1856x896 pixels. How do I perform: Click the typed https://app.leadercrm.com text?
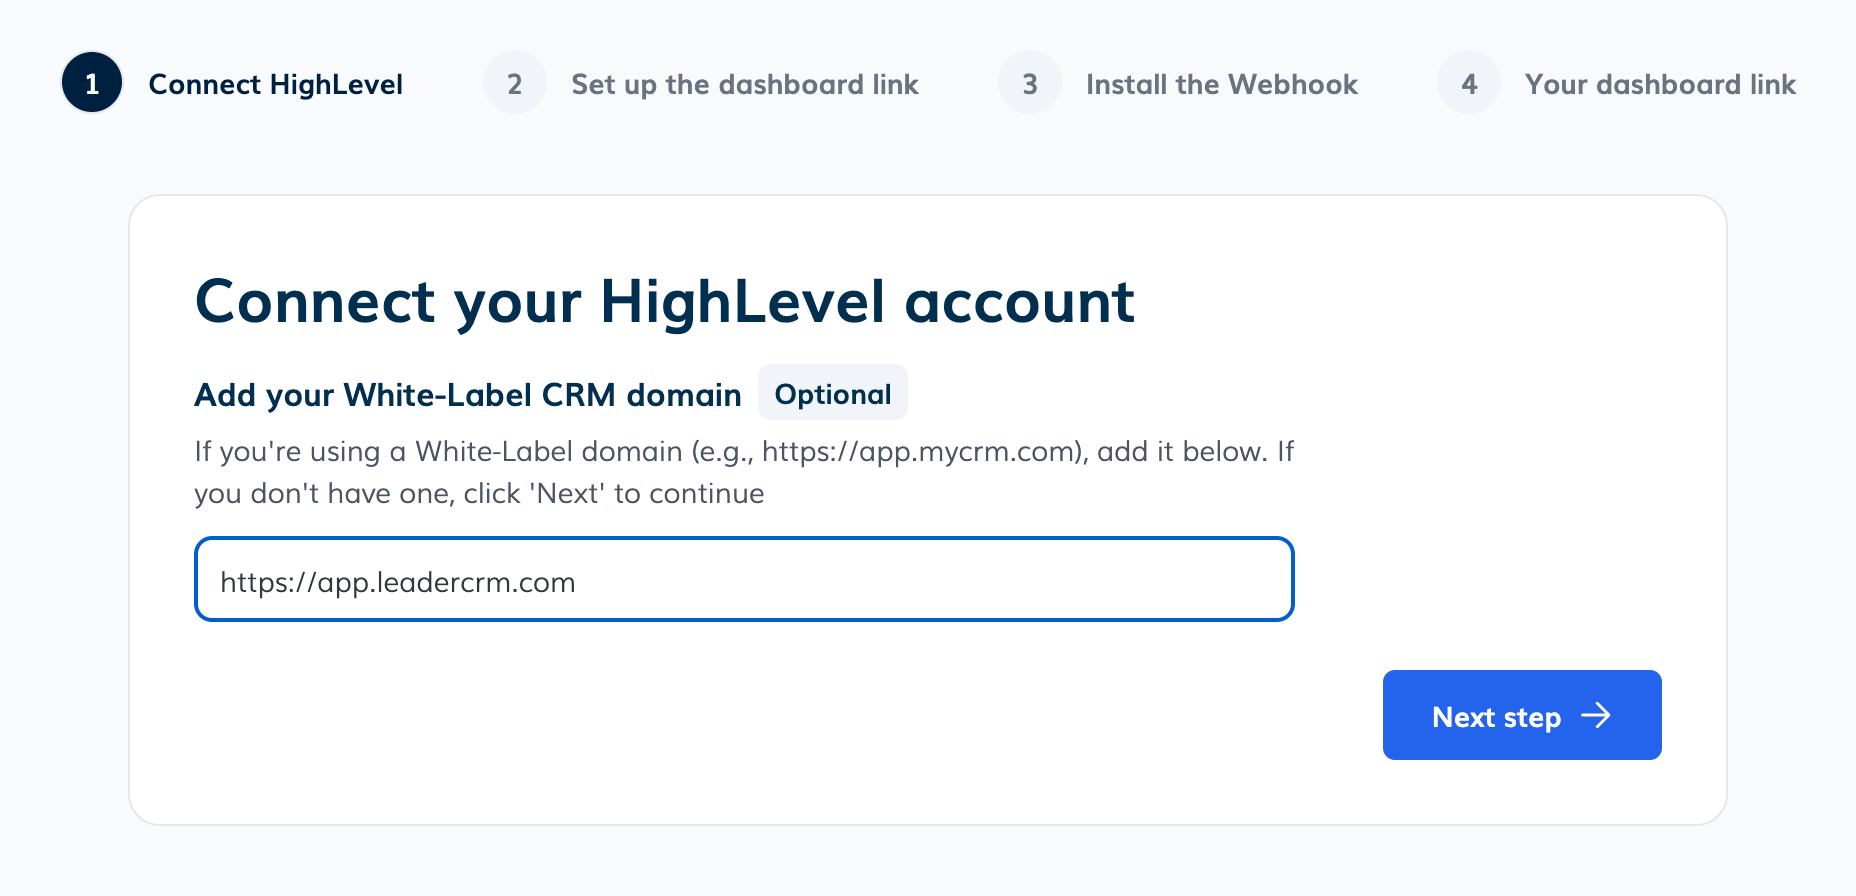397,582
